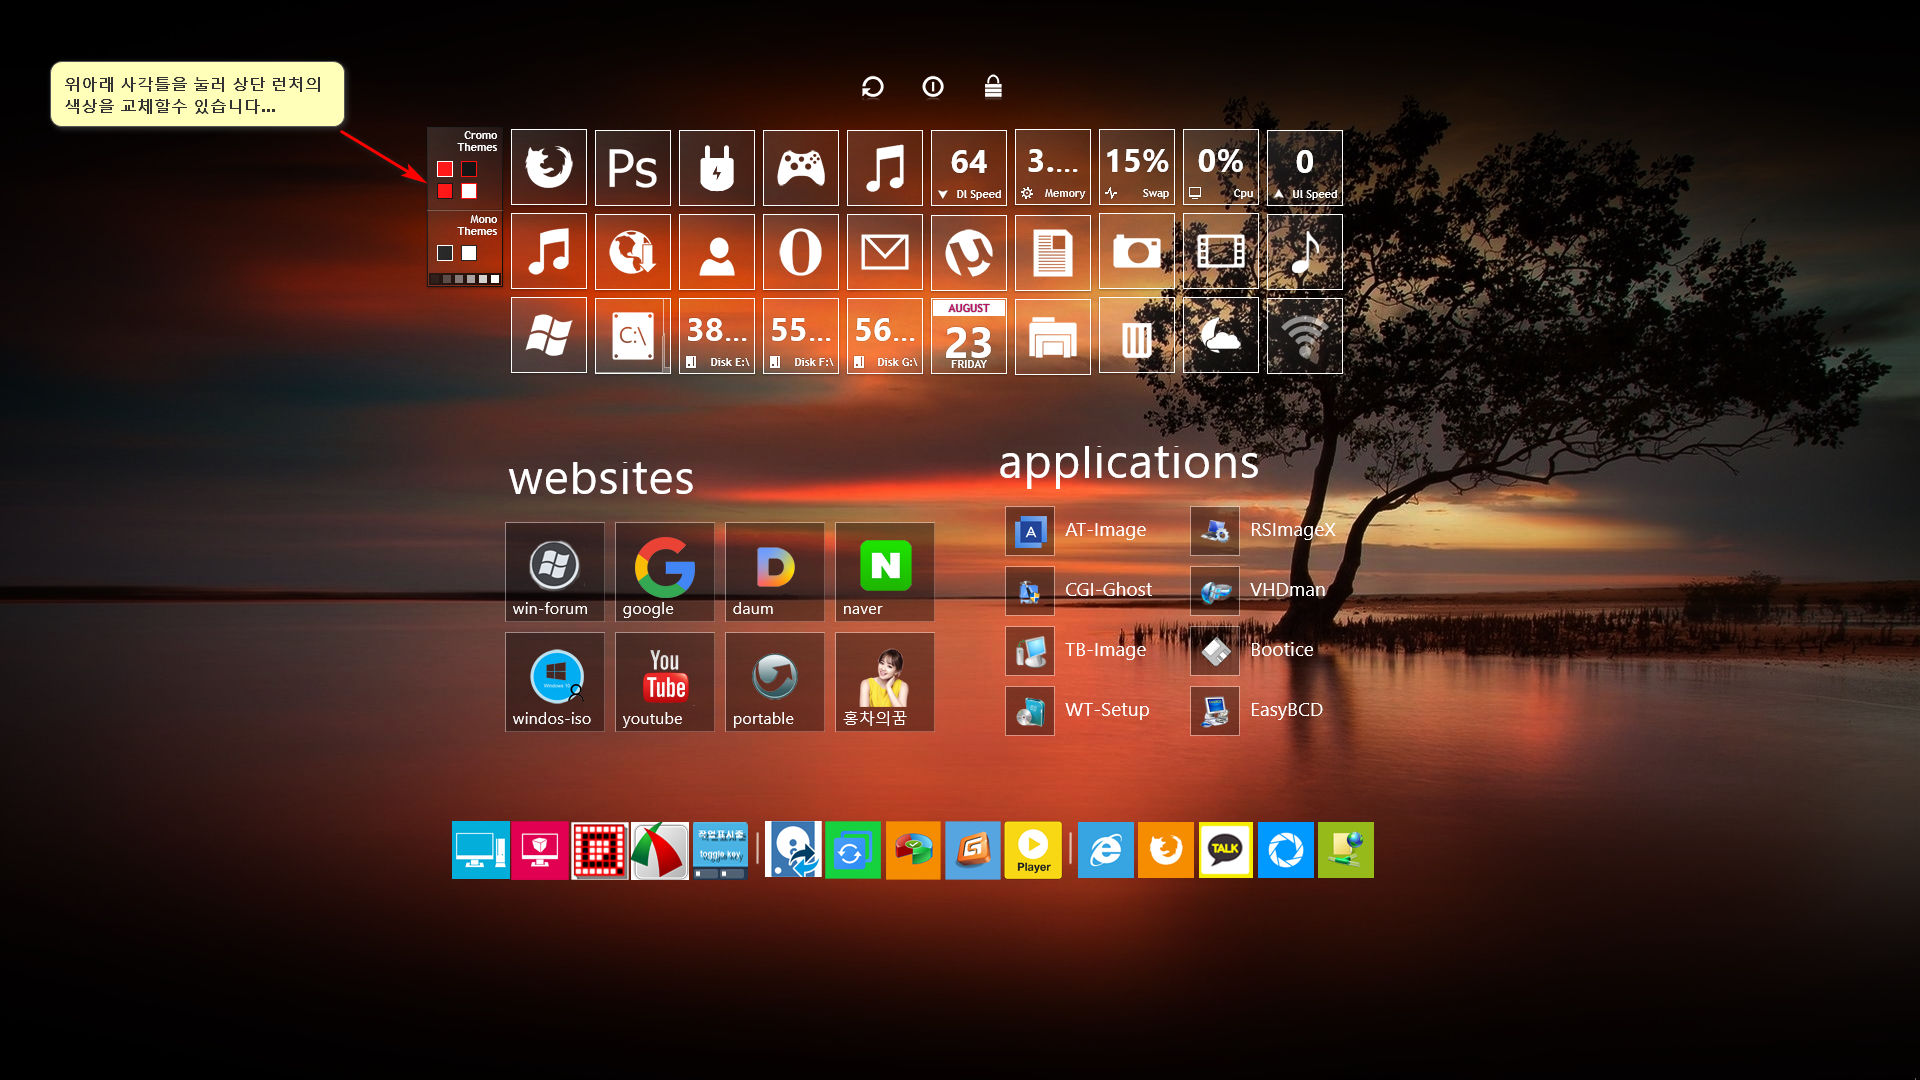Open the globe download tile

633,252
